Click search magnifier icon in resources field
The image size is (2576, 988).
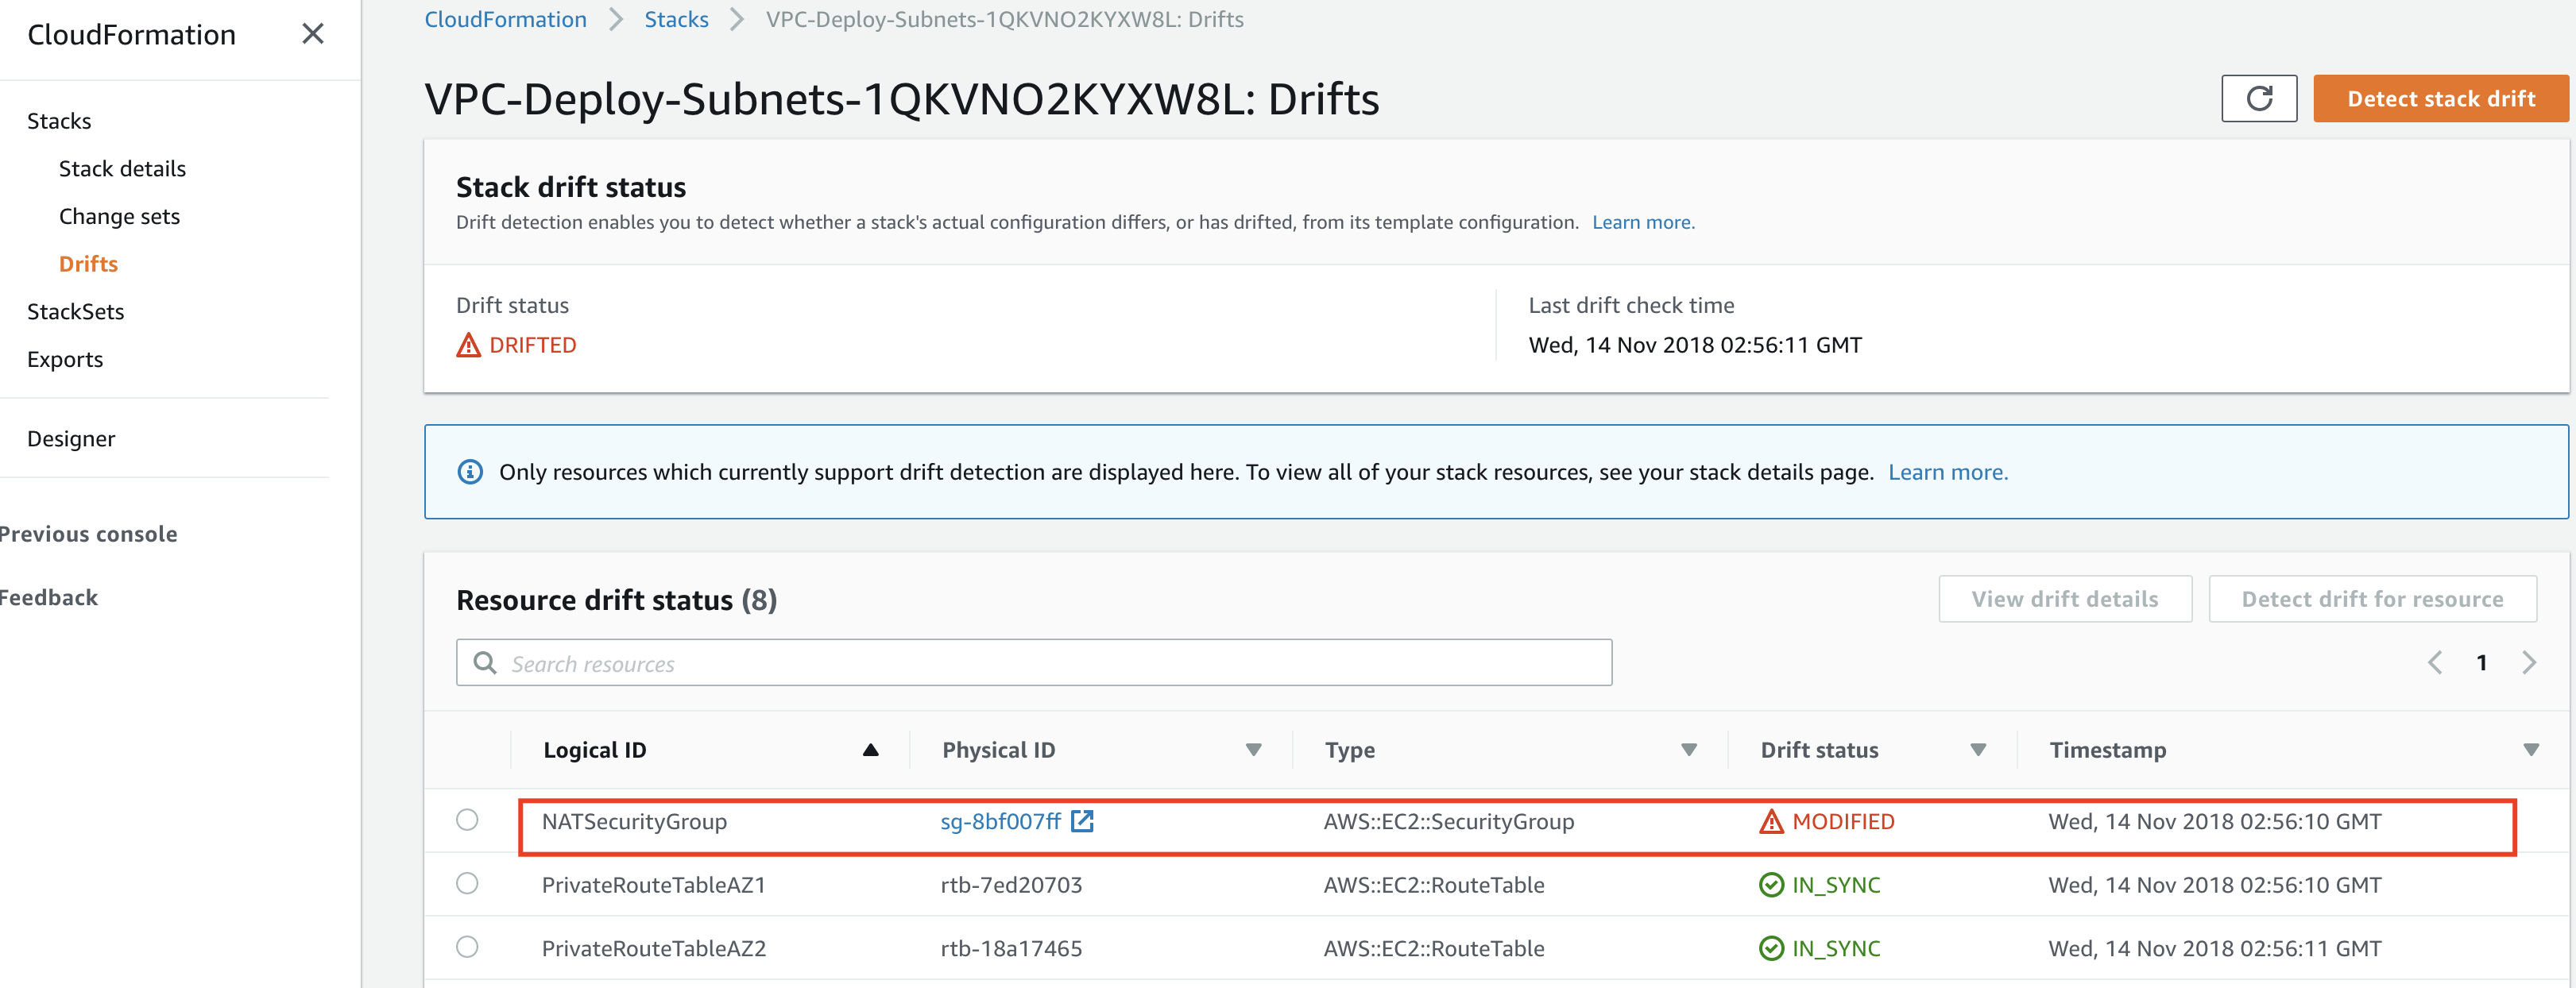(485, 663)
